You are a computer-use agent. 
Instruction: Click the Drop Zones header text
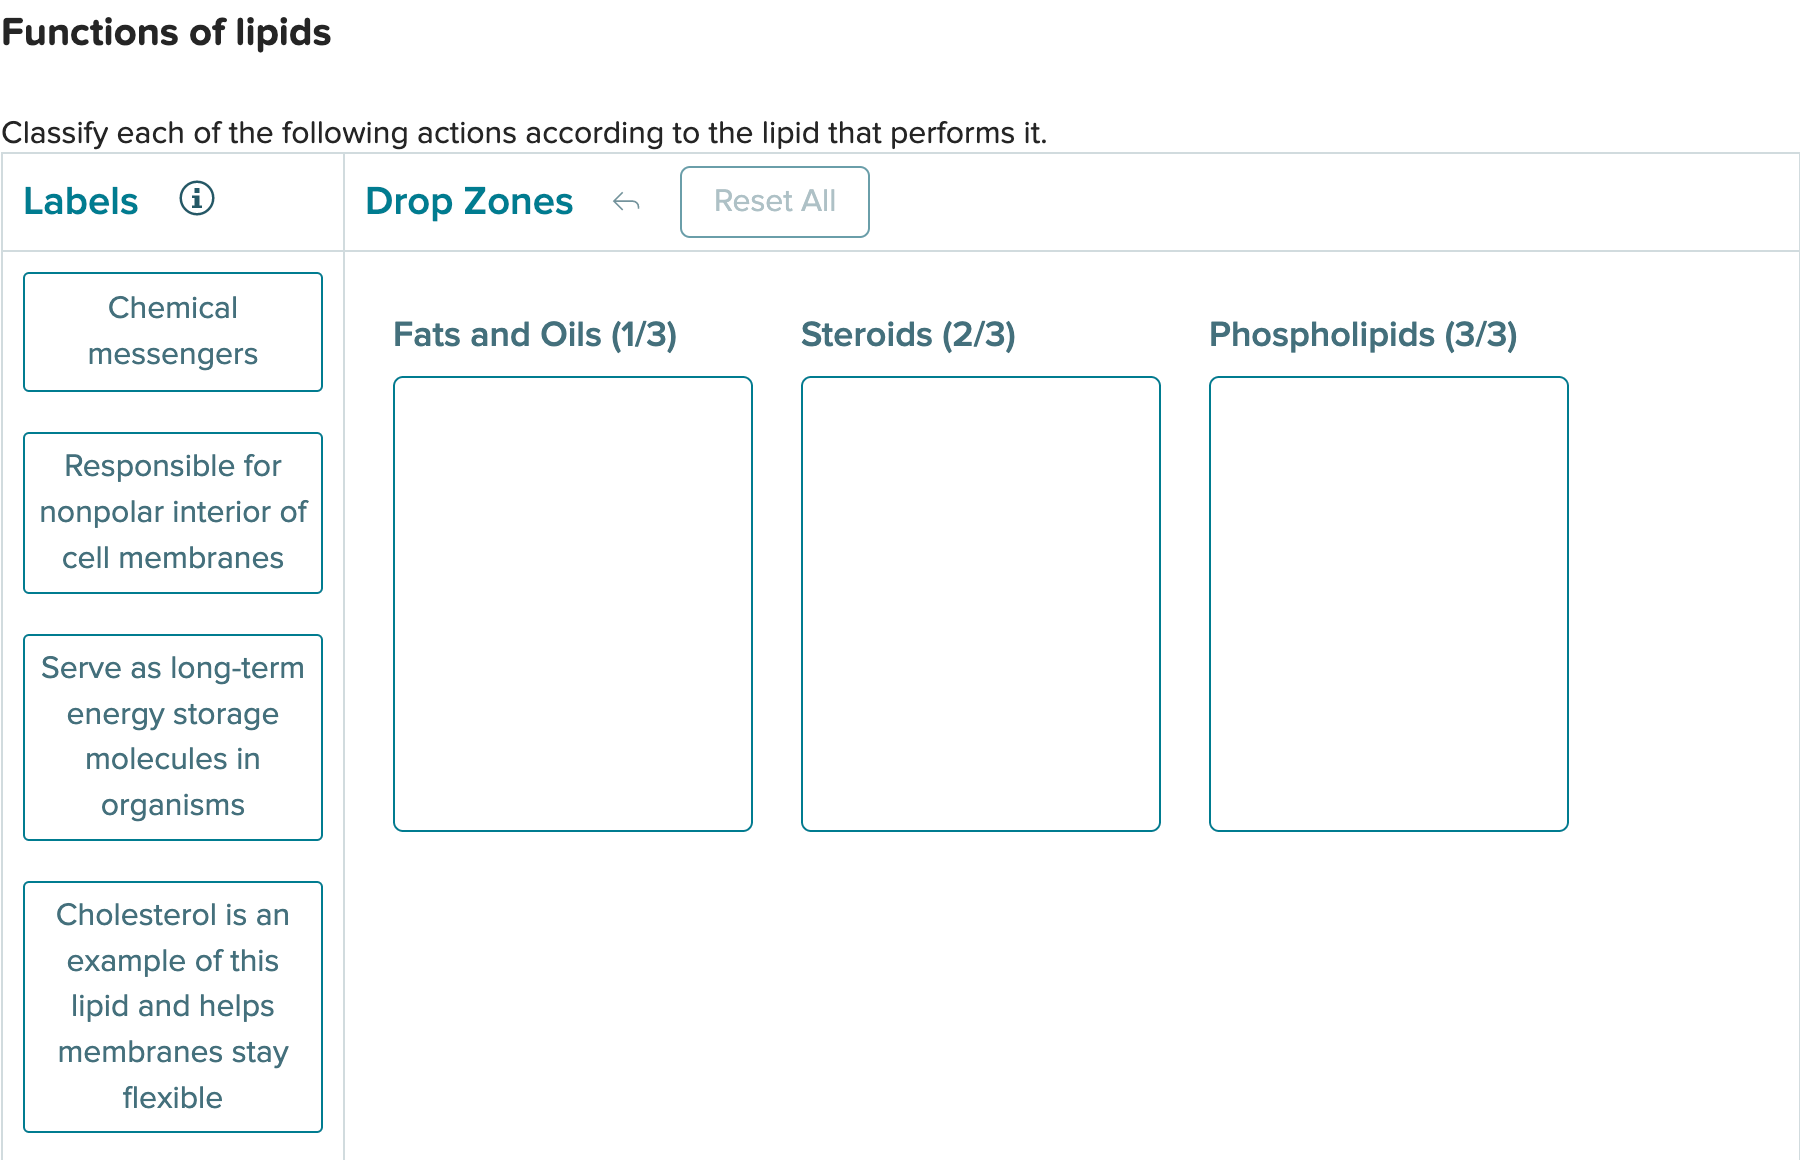click(x=469, y=201)
